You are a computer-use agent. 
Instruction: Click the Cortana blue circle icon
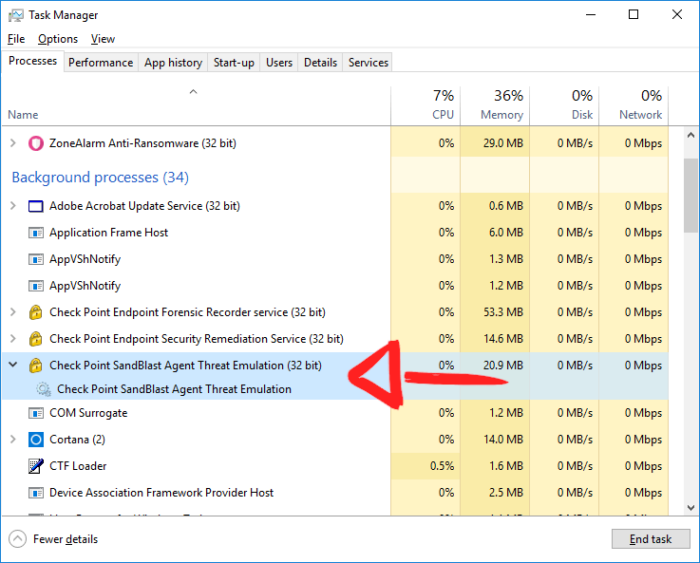tap(36, 440)
